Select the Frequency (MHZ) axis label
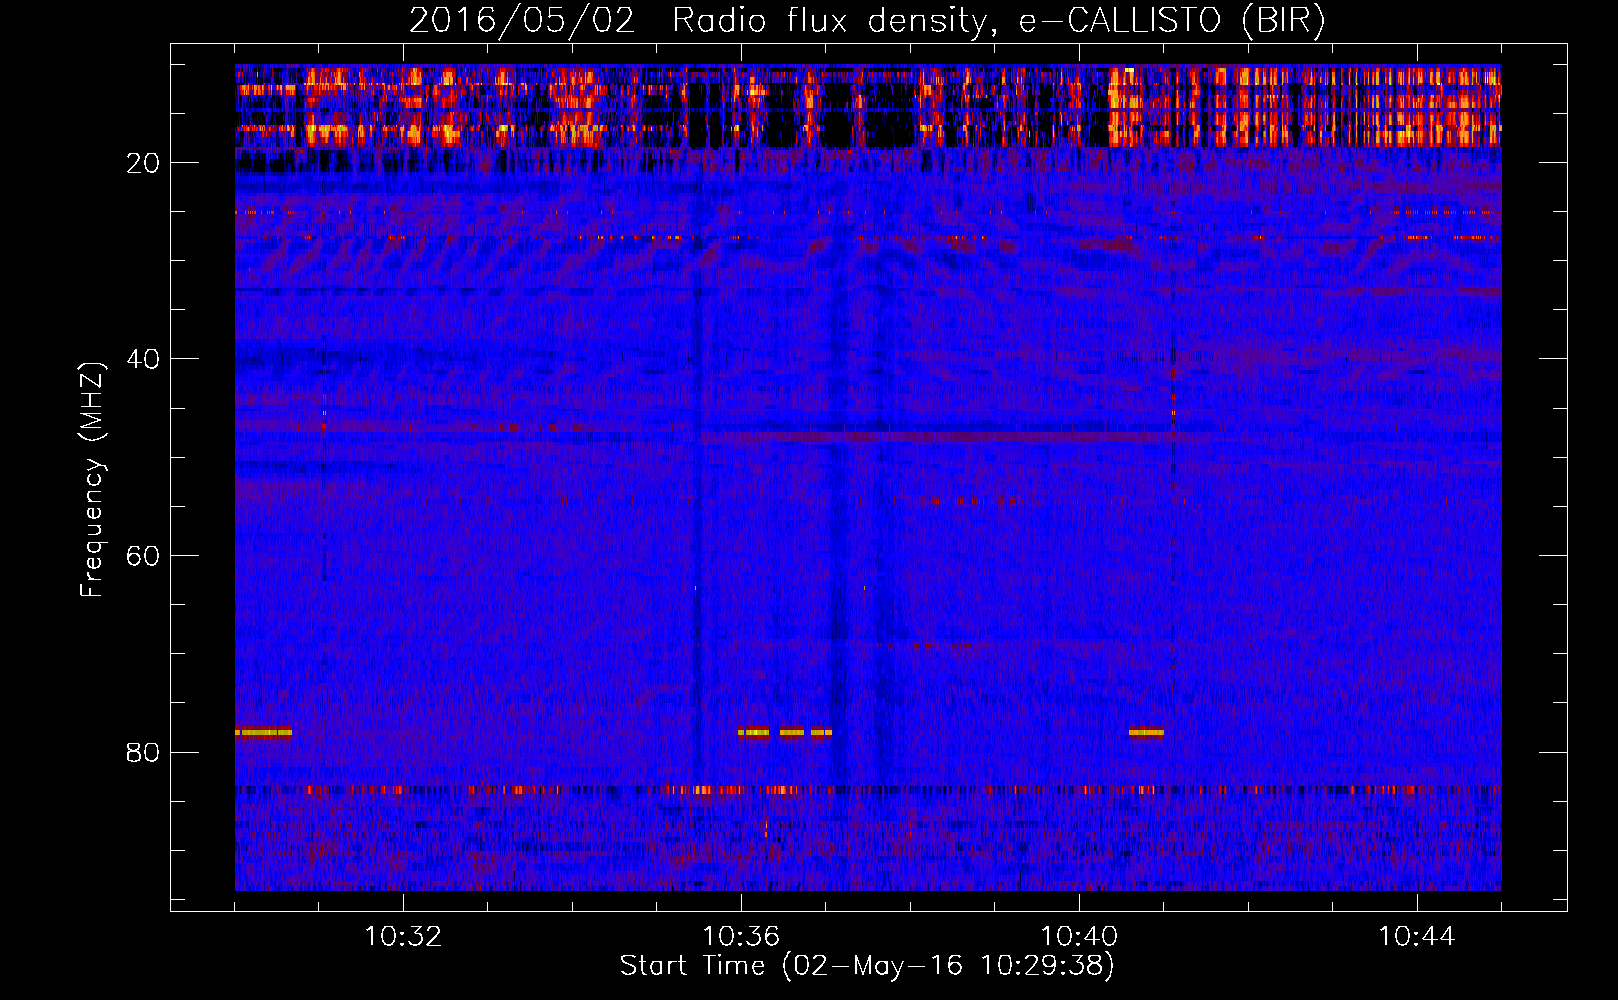Image resolution: width=1618 pixels, height=1000 pixels. (x=92, y=479)
